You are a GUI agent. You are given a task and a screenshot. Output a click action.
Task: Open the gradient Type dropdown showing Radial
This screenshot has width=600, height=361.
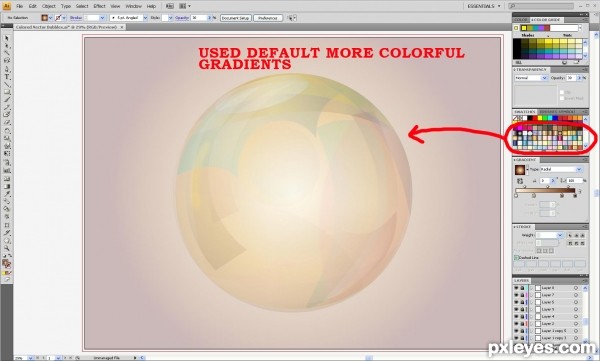coord(562,169)
